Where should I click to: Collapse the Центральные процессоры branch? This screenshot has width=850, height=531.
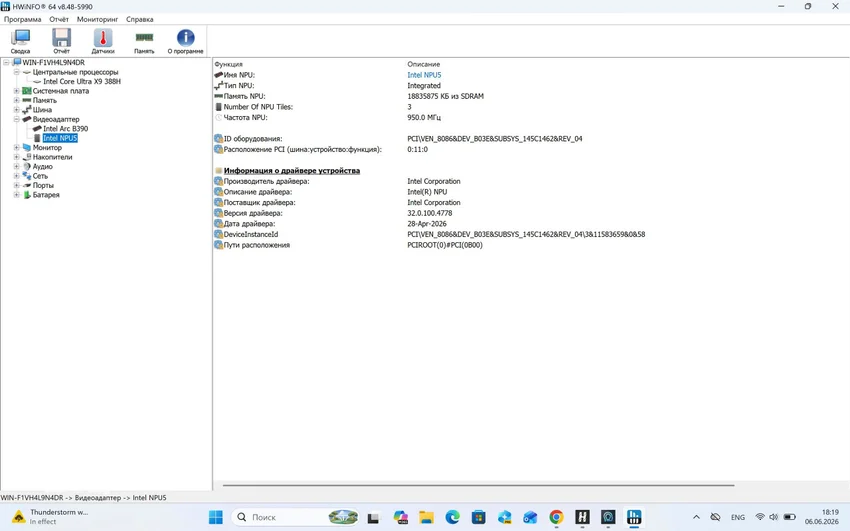(x=16, y=72)
